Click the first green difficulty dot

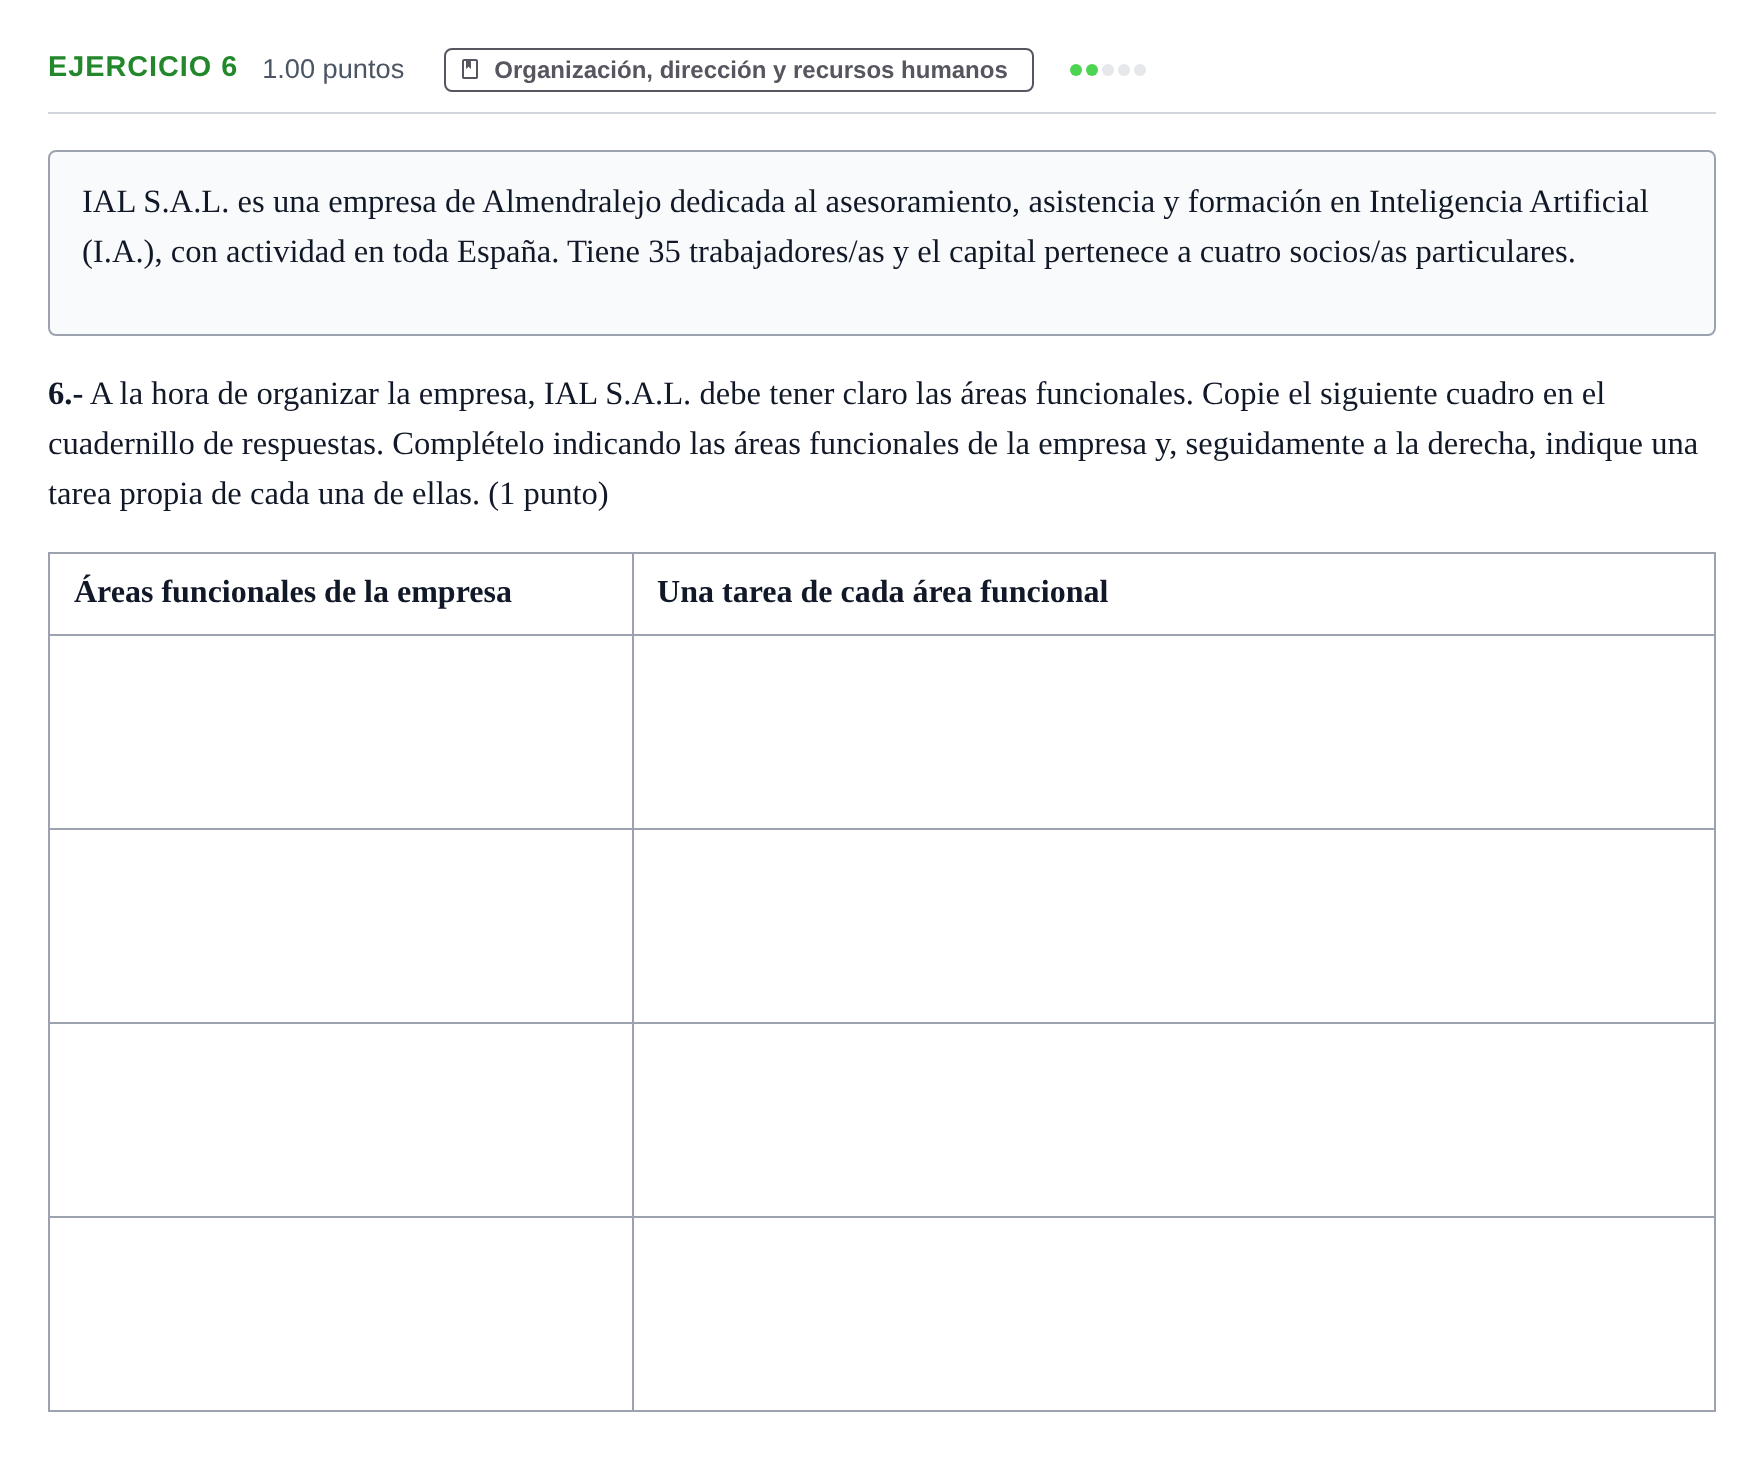pos(1076,70)
